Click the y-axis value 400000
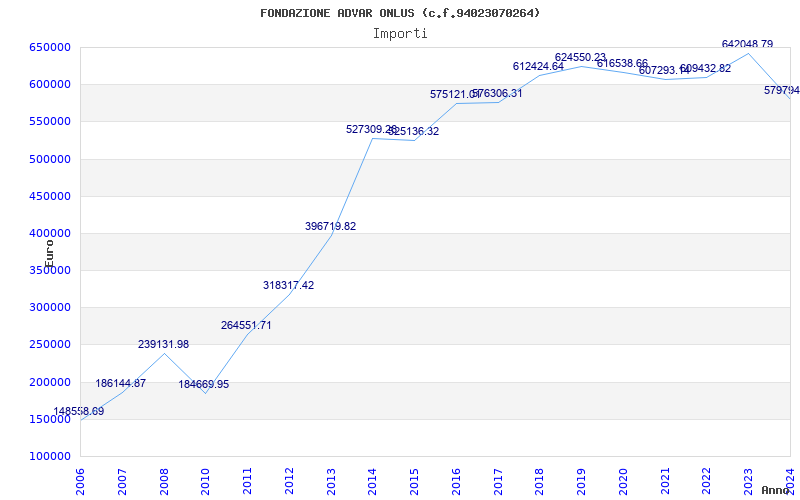The height and width of the screenshot is (500, 800). [50, 233]
